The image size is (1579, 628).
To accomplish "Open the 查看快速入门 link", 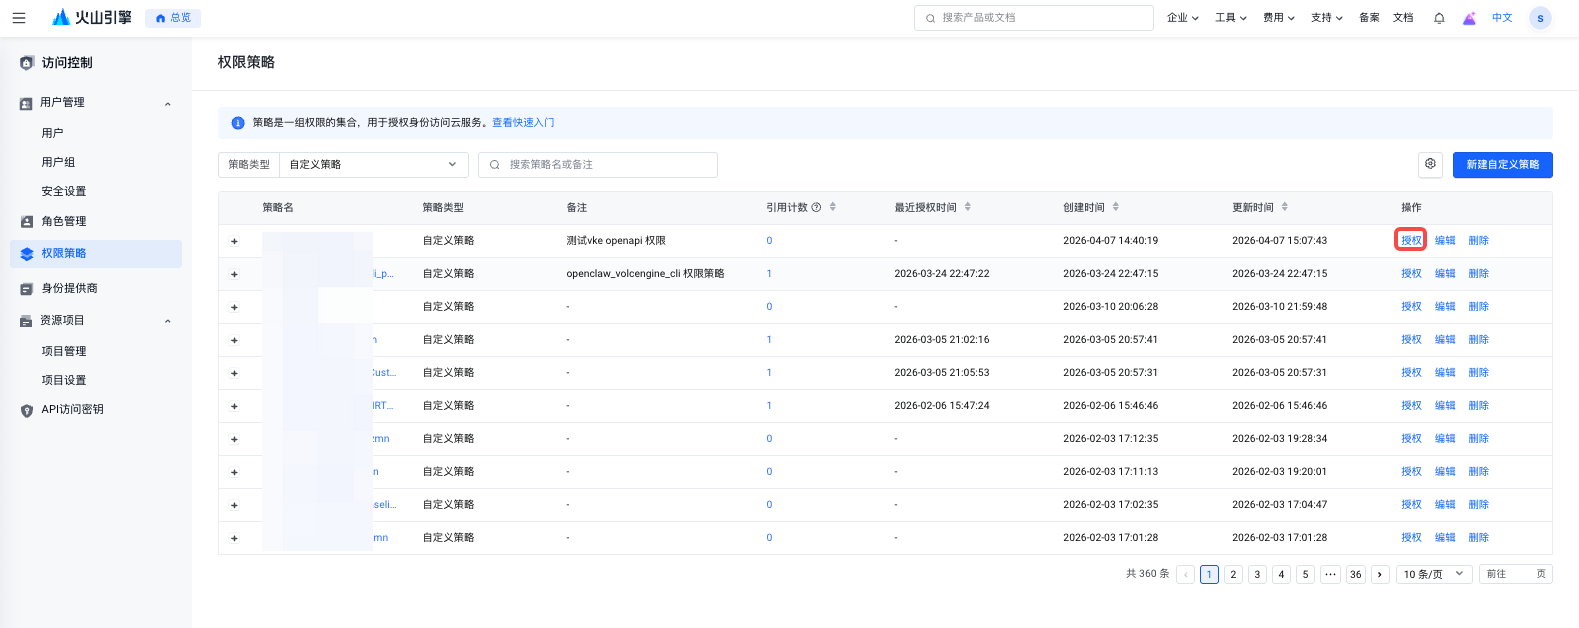I will tap(523, 123).
